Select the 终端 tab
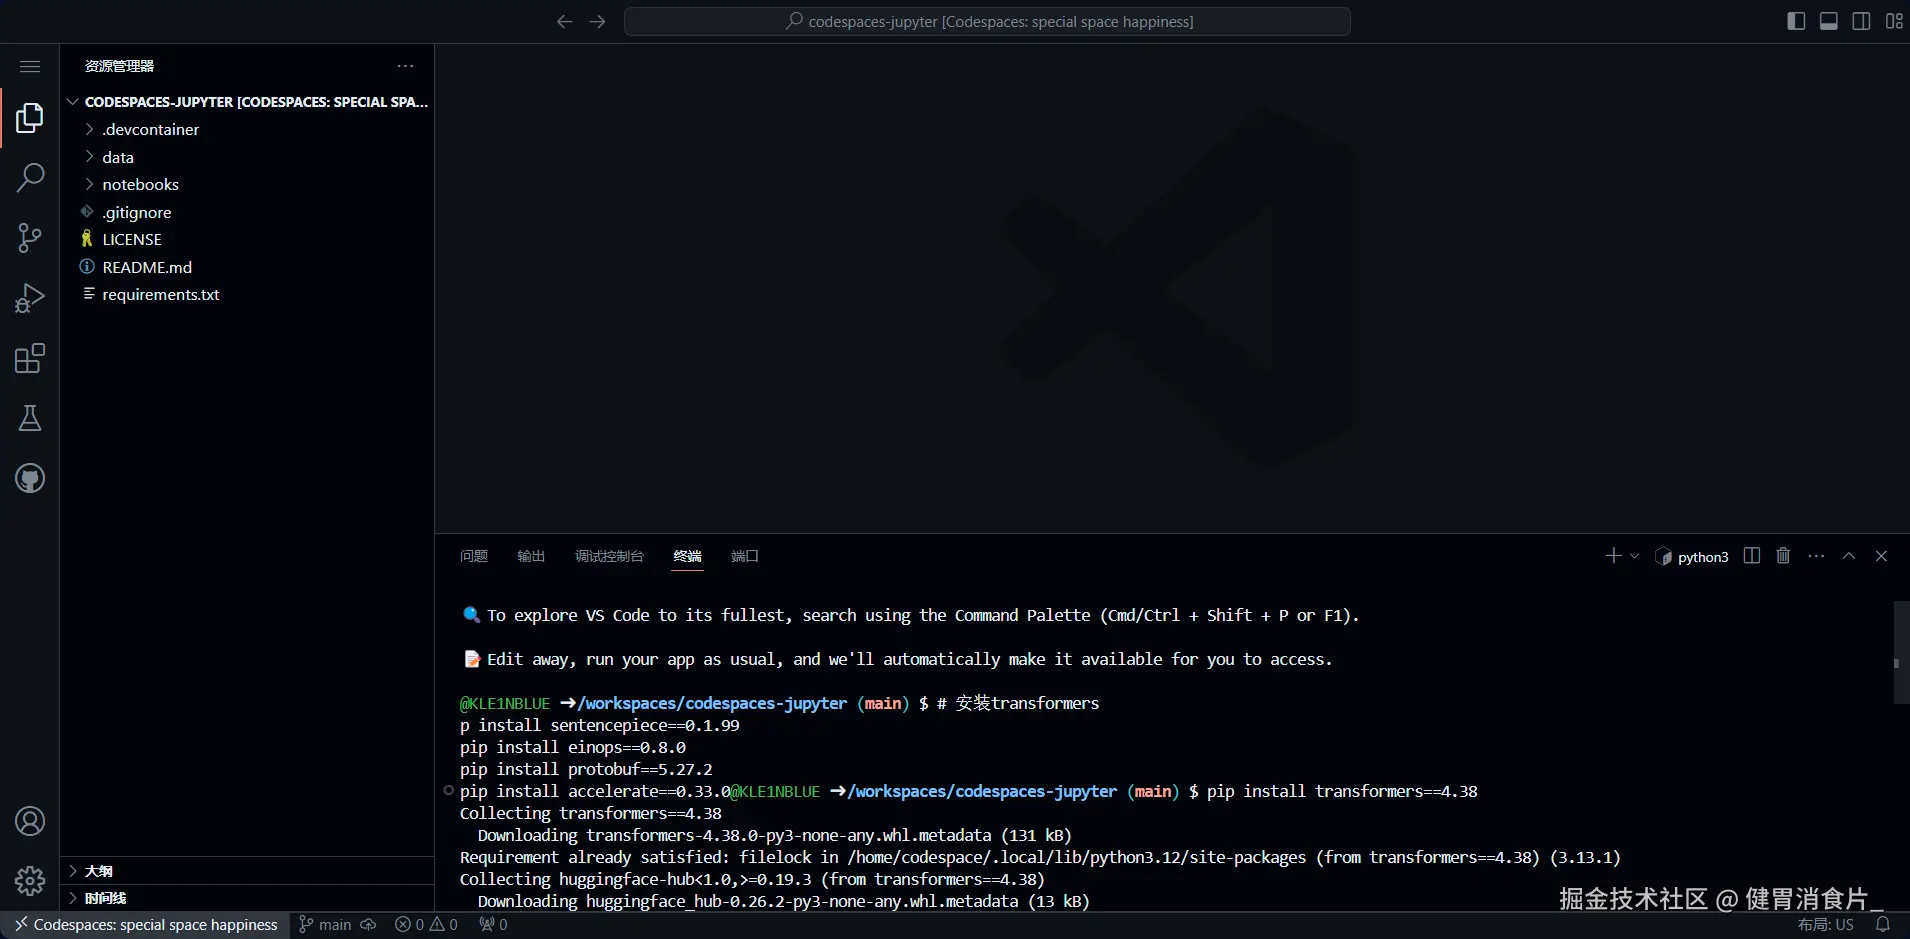 click(x=688, y=556)
